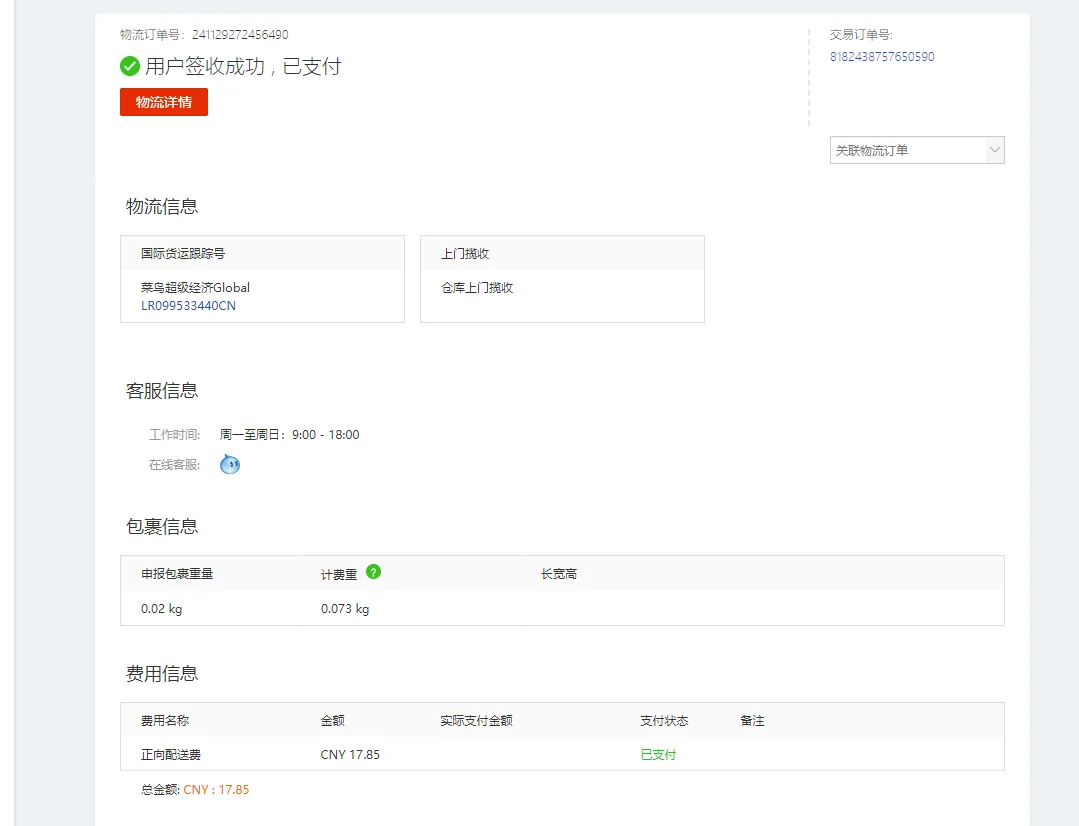Expand the 关联物流订单 dropdown
Viewport: 1079px width, 826px height.
907,150
